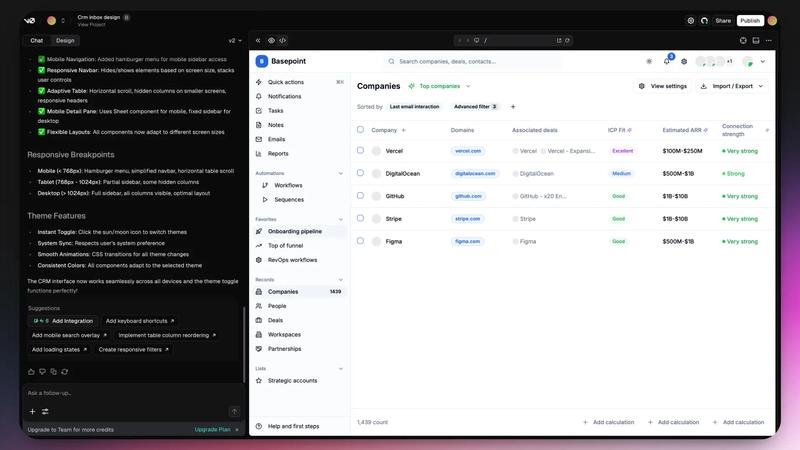Add a new filter with plus icon
800x450 pixels.
(x=513, y=107)
